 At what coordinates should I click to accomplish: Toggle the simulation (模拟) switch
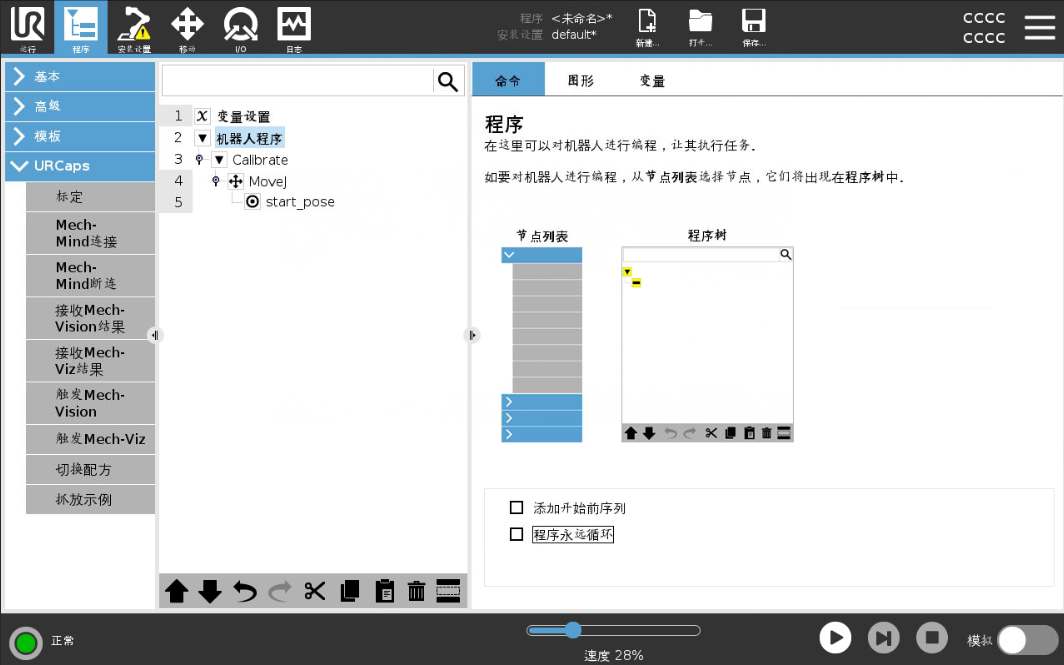[x=1027, y=640]
